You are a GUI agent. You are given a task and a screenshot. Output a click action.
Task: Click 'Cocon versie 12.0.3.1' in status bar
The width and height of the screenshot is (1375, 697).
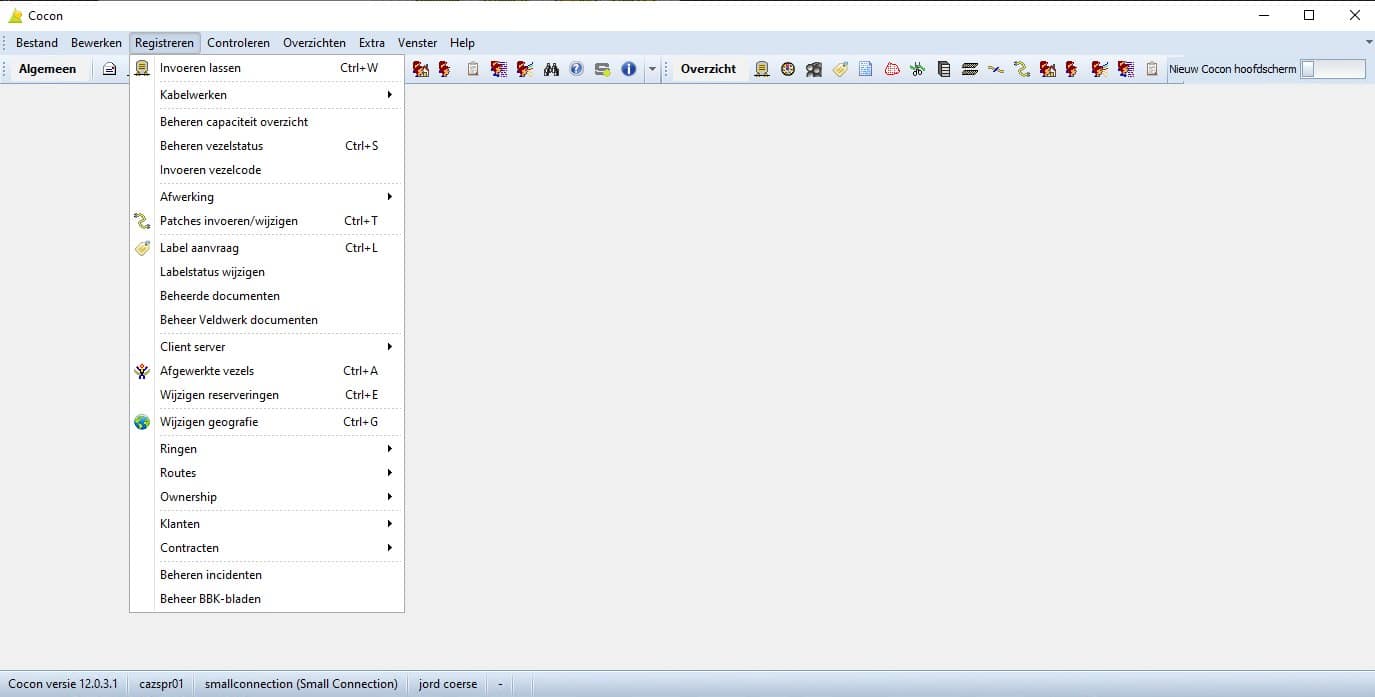63,684
